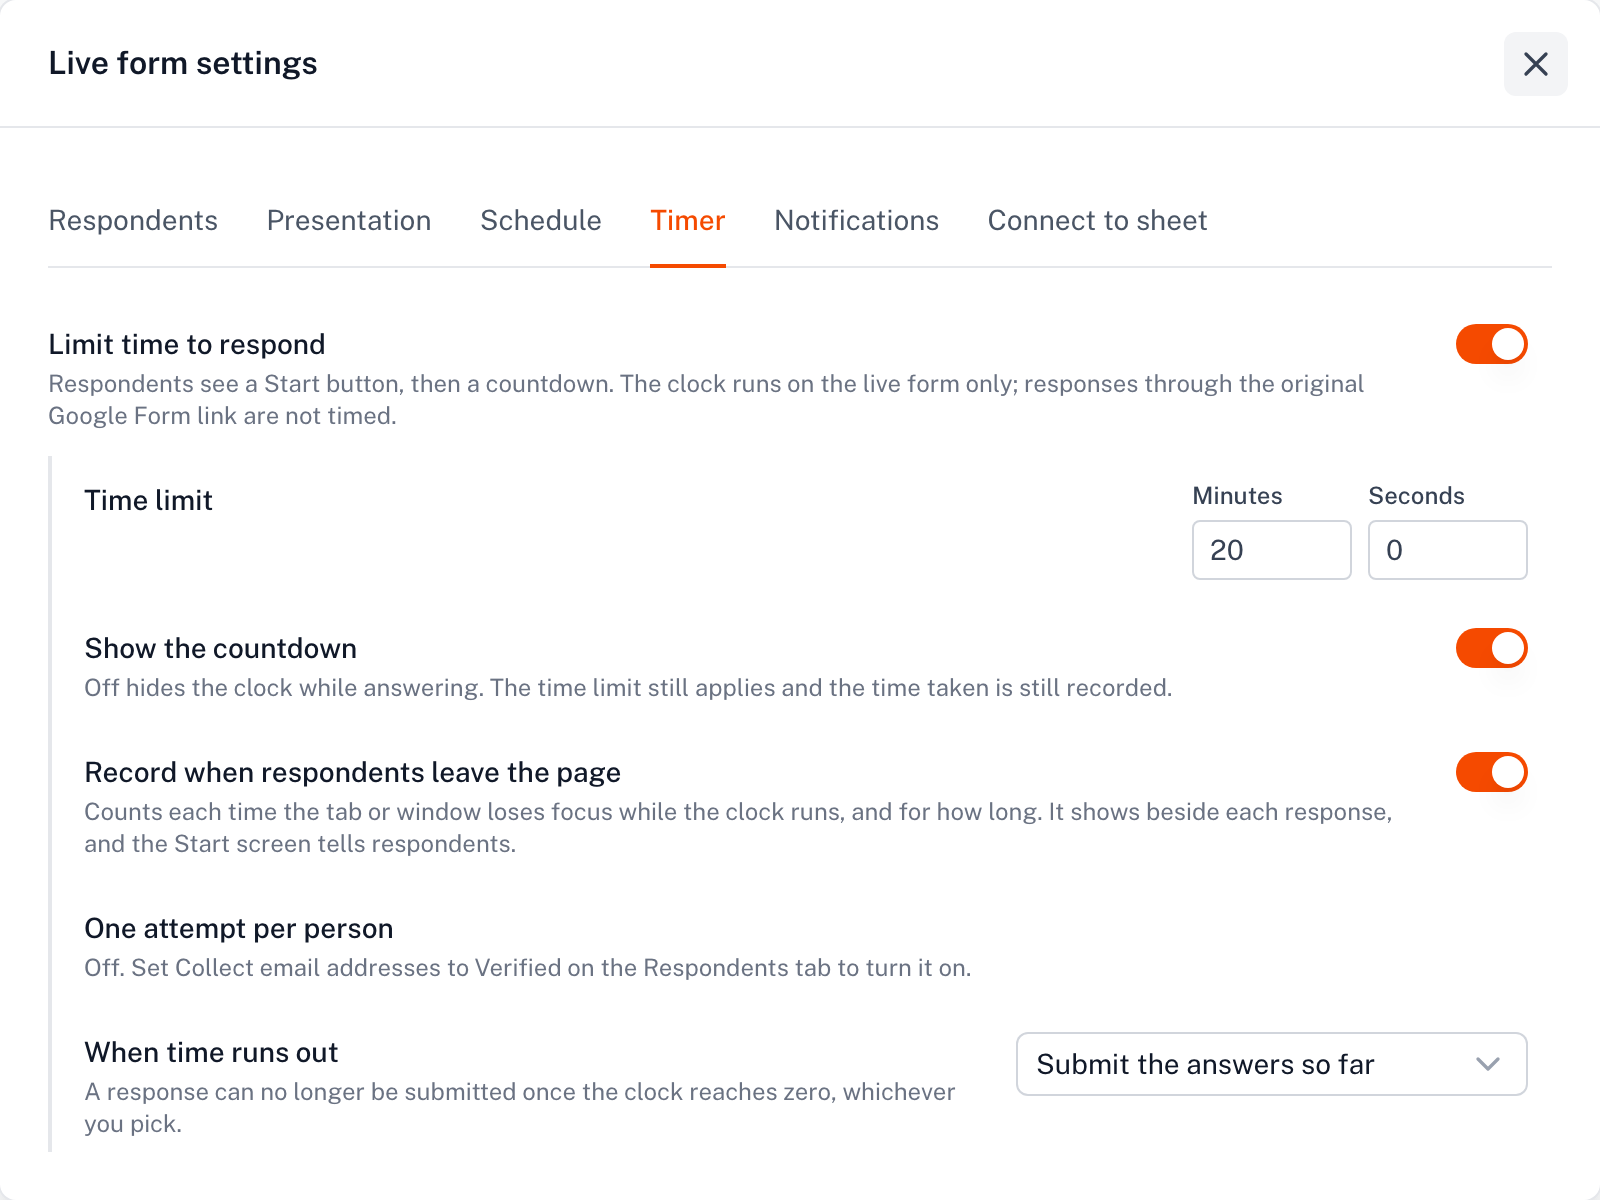Go to the Schedule tab

[541, 220]
